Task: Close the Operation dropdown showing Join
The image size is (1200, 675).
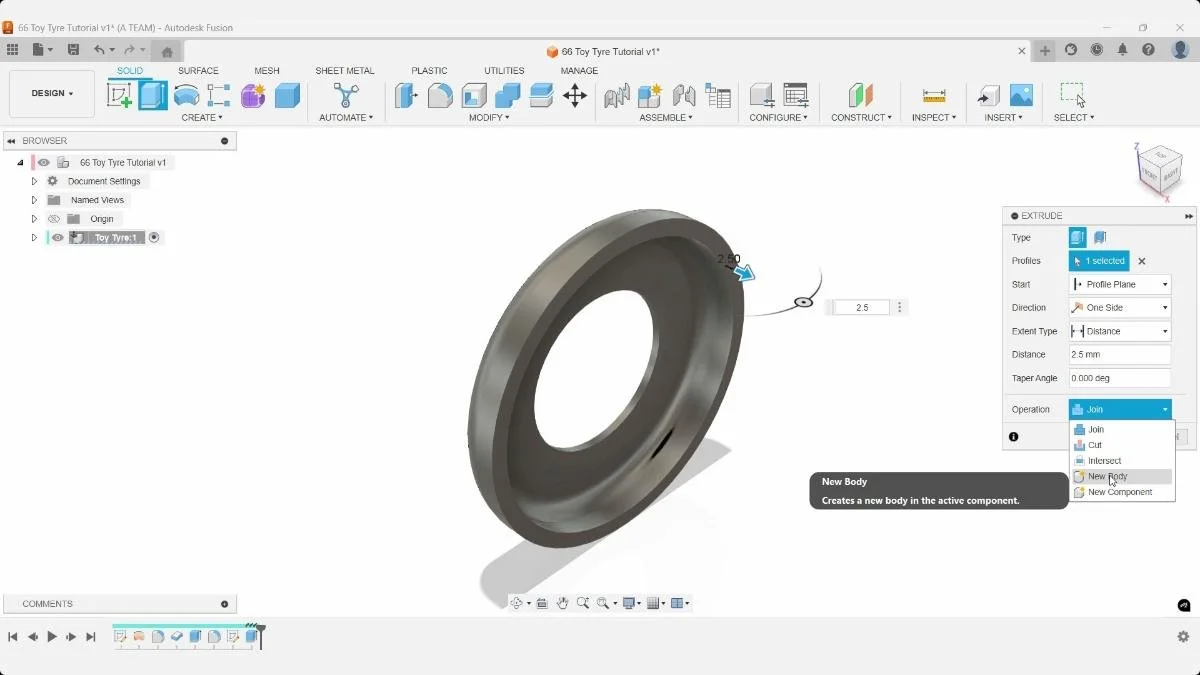Action: [1120, 409]
